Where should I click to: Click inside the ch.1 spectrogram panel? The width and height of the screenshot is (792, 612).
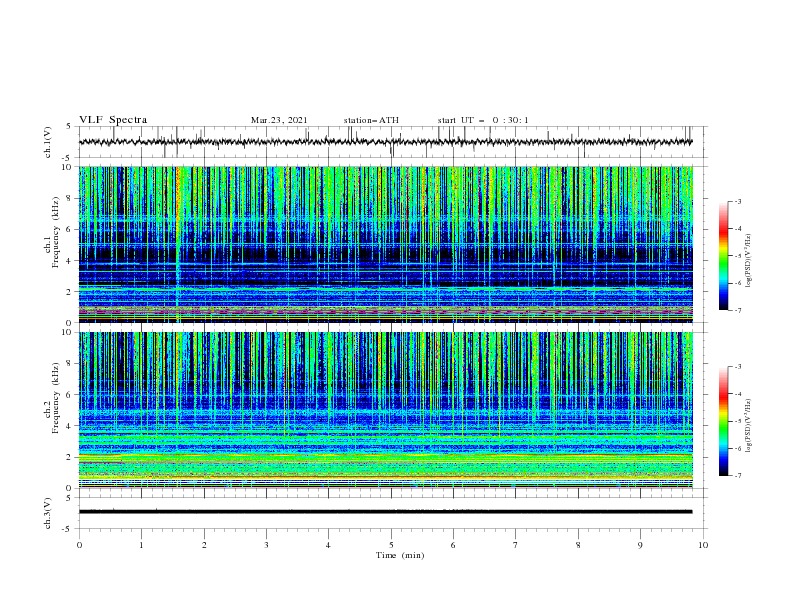pyautogui.click(x=385, y=244)
